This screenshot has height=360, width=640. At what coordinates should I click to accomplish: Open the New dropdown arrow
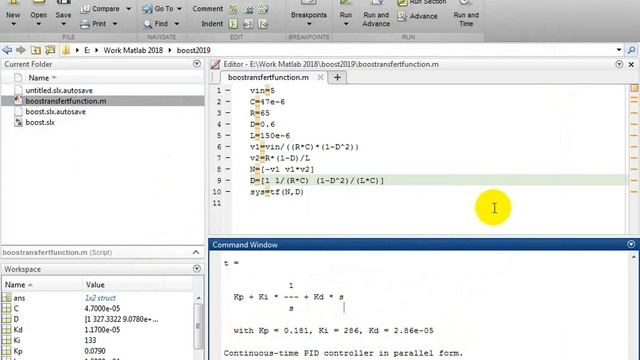coord(13,24)
